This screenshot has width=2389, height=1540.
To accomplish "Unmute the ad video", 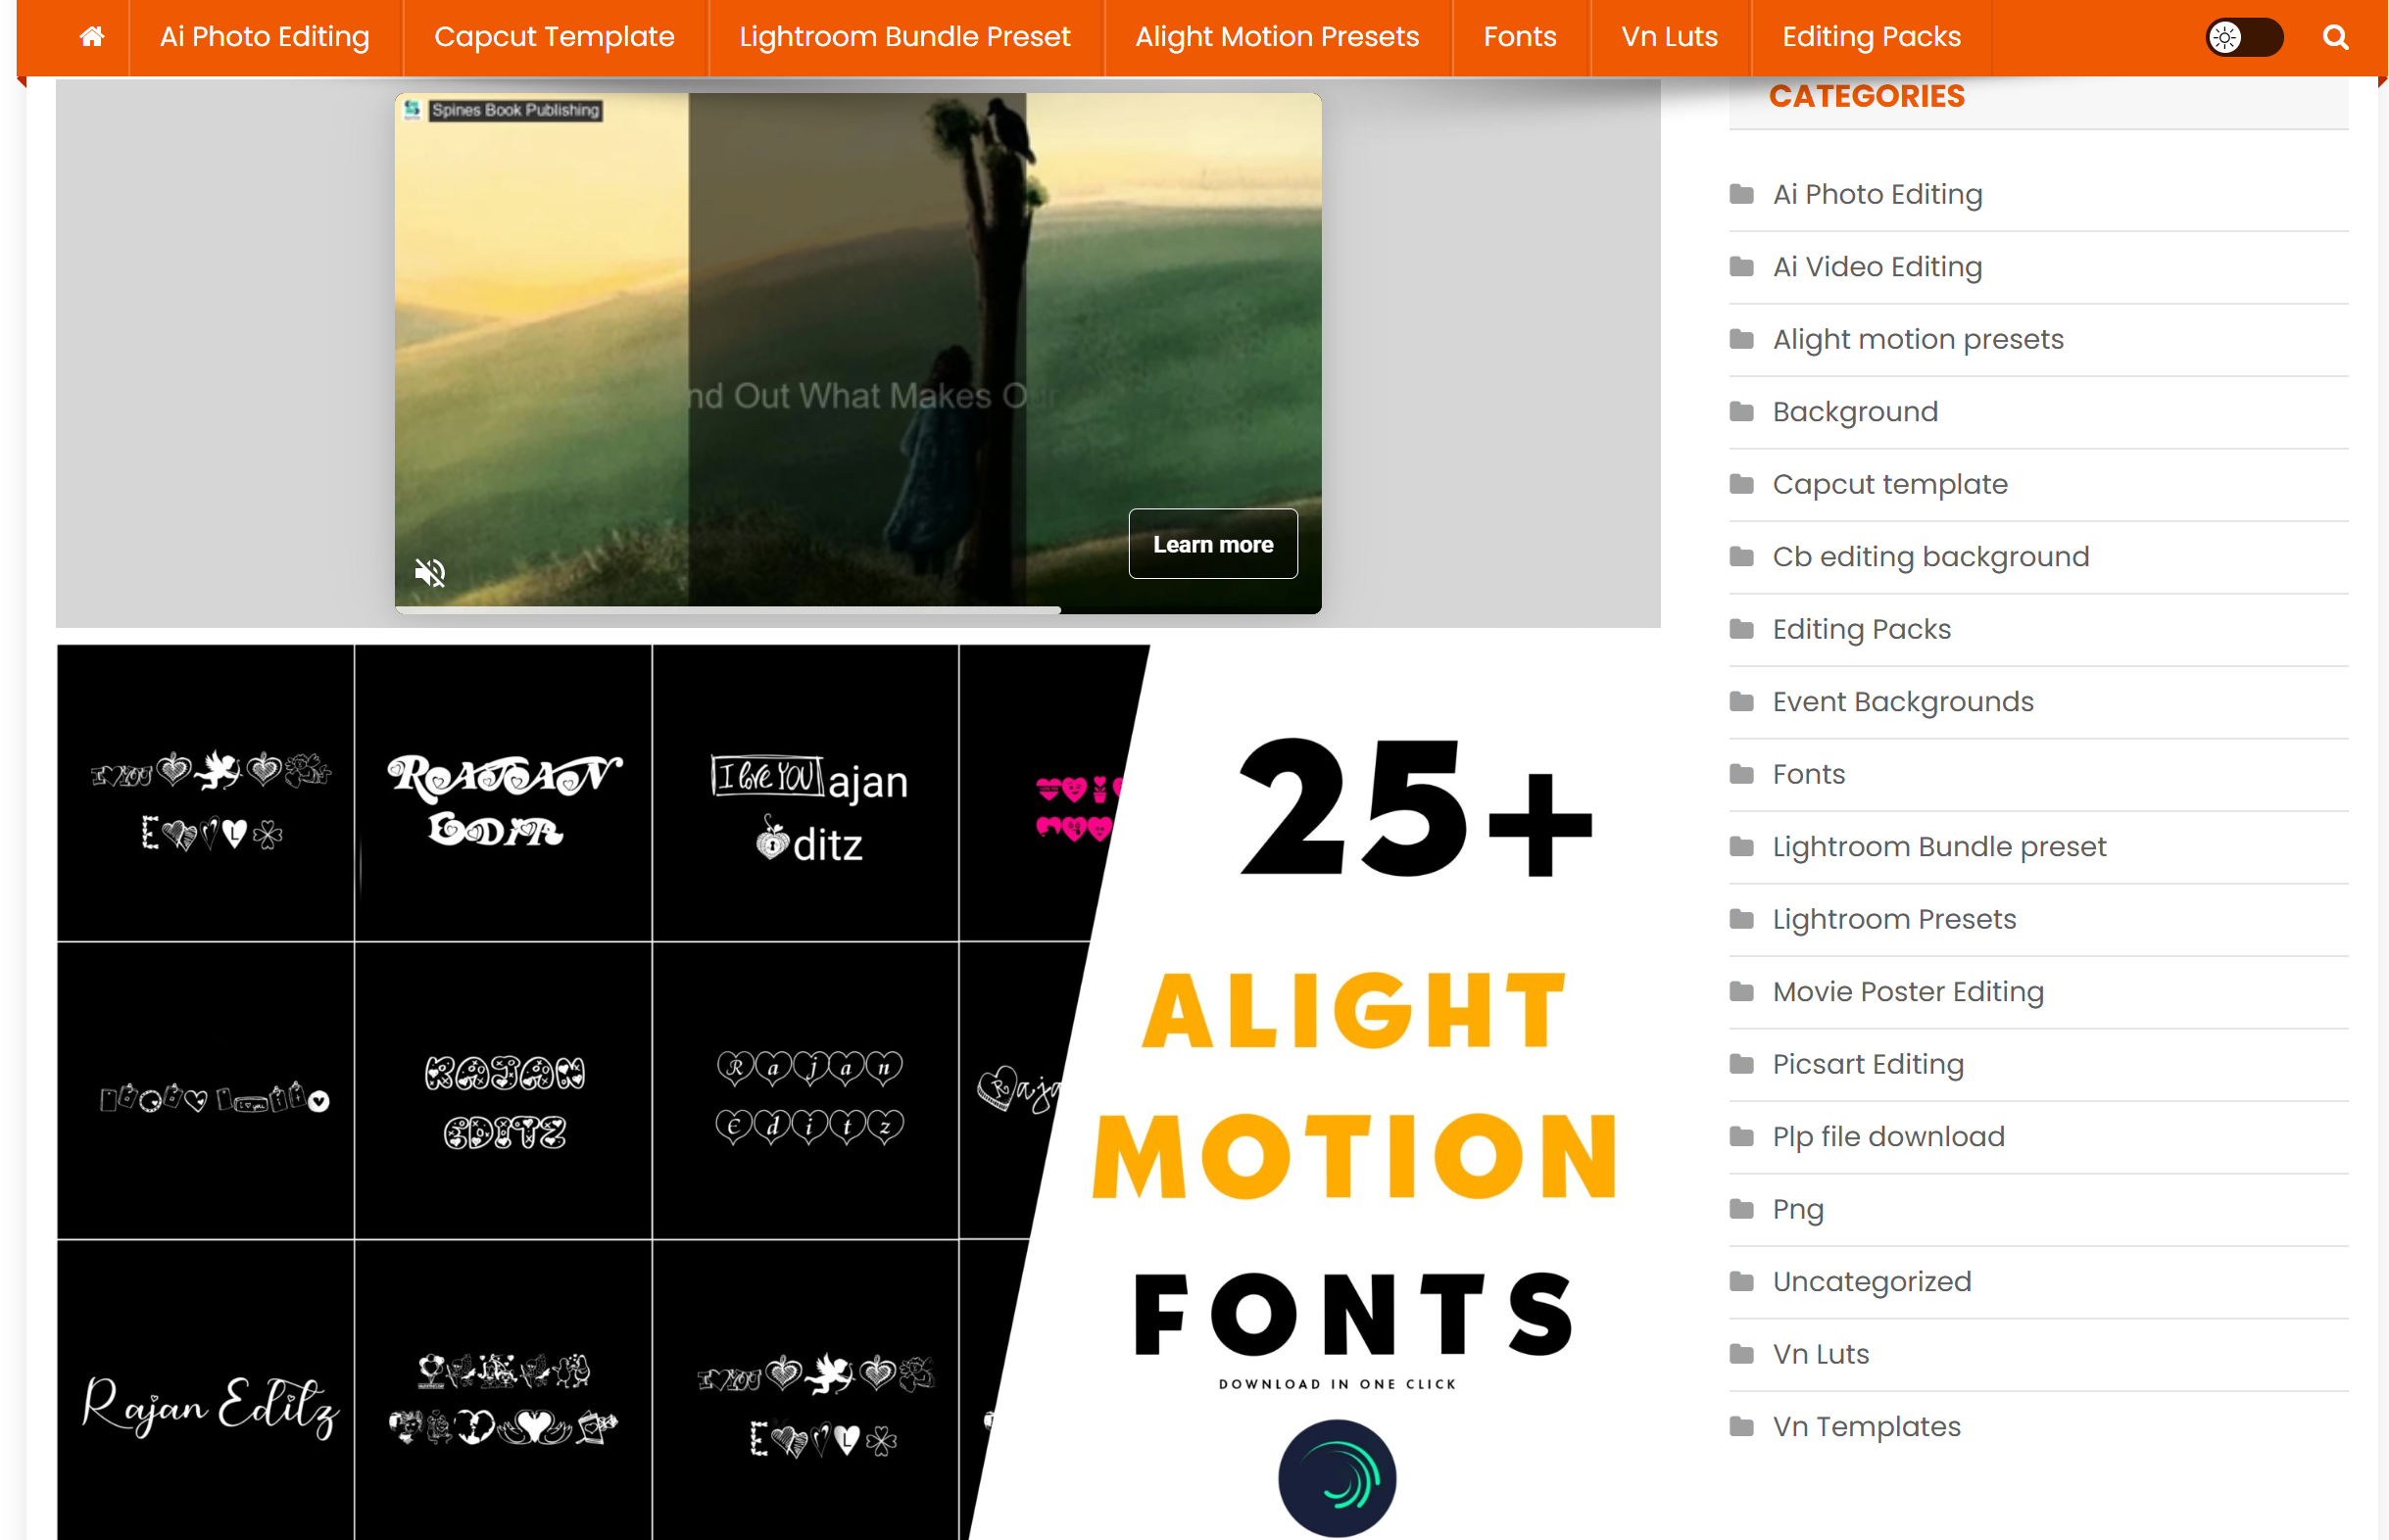I will click(429, 572).
